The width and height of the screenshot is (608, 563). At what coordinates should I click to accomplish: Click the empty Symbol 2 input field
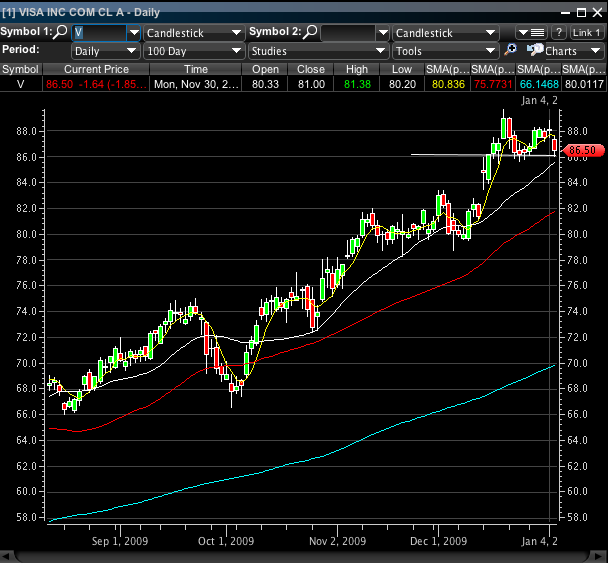[x=347, y=33]
